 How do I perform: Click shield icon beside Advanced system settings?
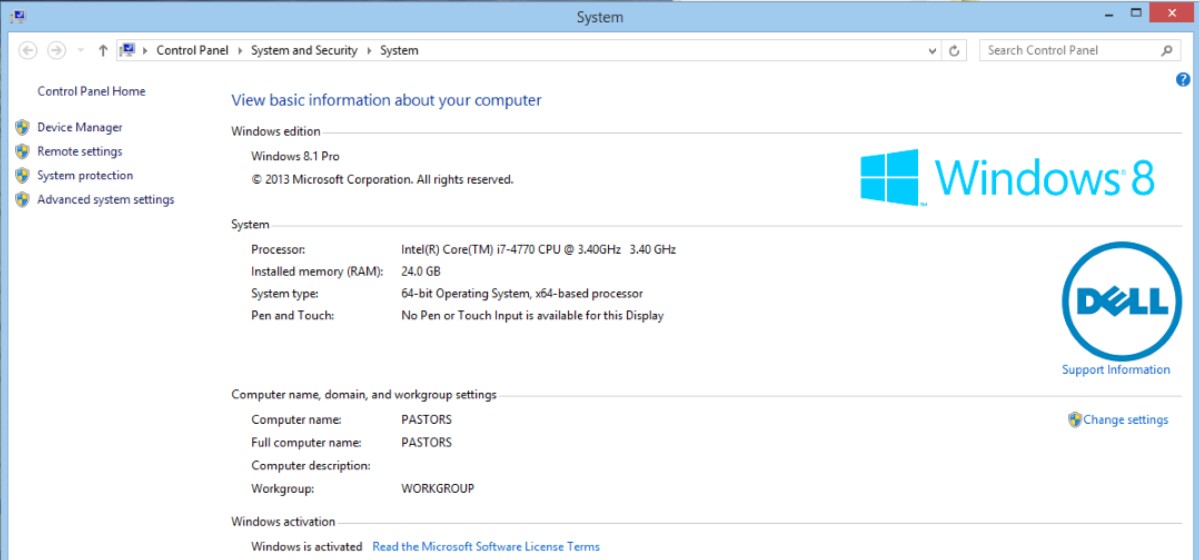point(22,200)
